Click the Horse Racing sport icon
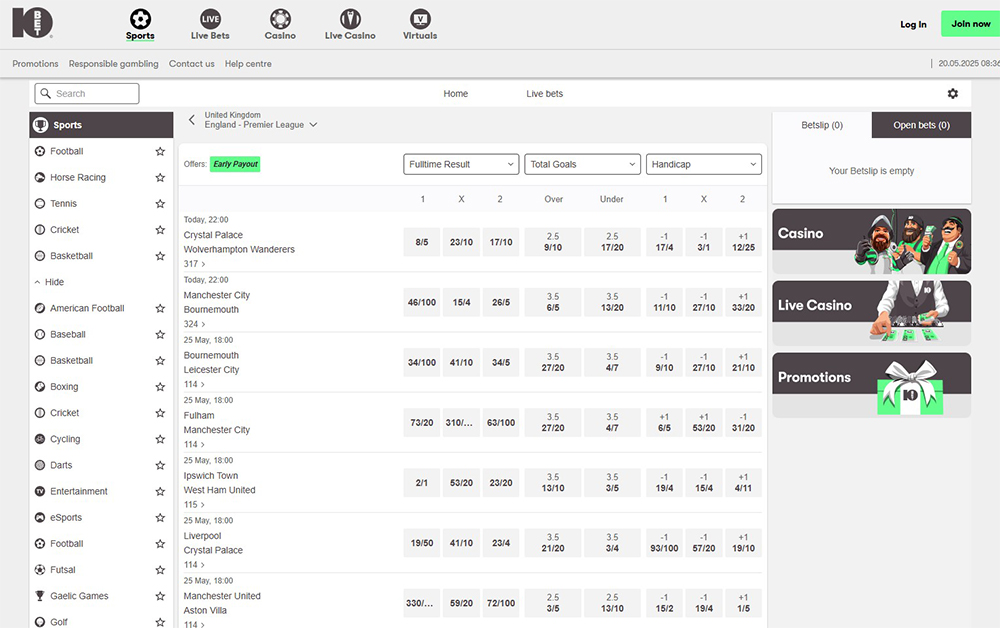1000x628 pixels. pyautogui.click(x=40, y=177)
